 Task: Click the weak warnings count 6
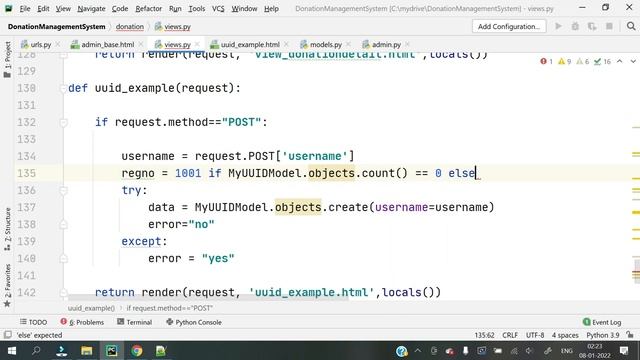582,62
